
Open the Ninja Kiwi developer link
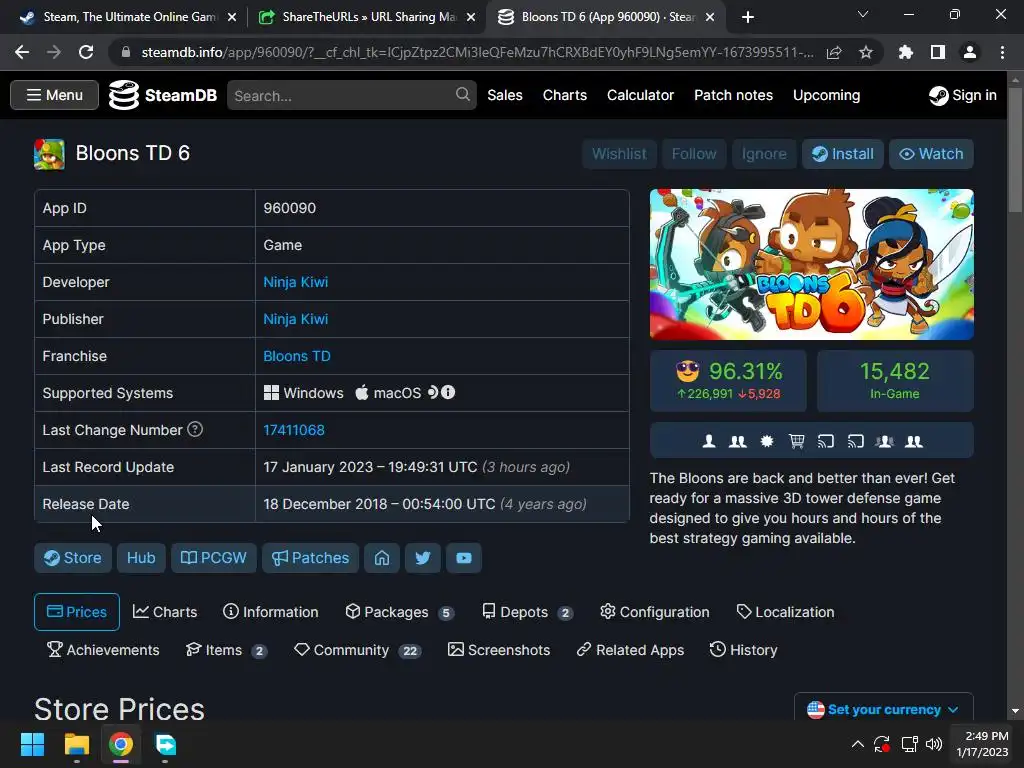pyautogui.click(x=295, y=282)
